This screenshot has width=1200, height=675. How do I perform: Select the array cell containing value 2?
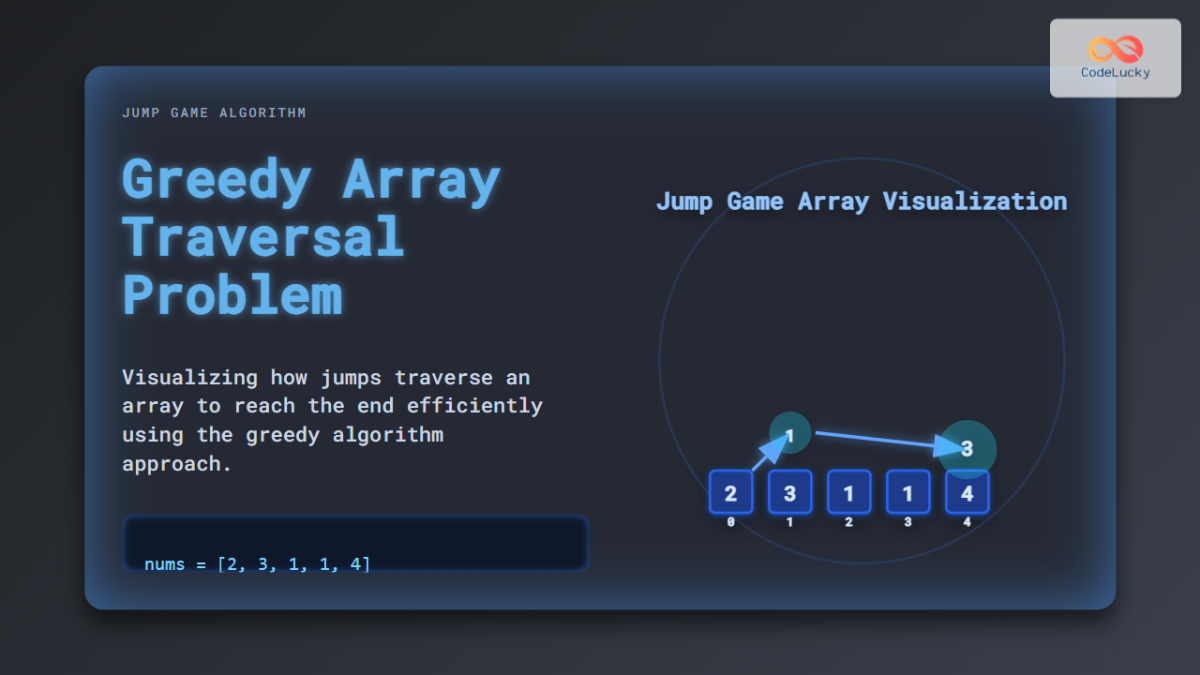730,492
